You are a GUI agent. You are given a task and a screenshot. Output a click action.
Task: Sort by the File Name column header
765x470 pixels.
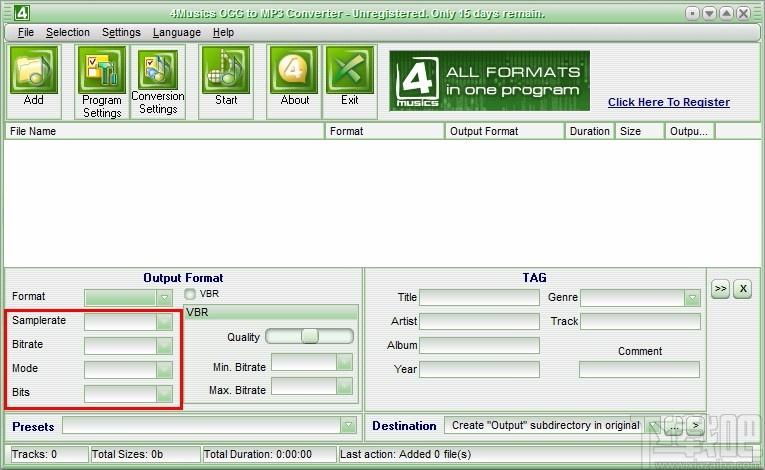click(x=164, y=131)
